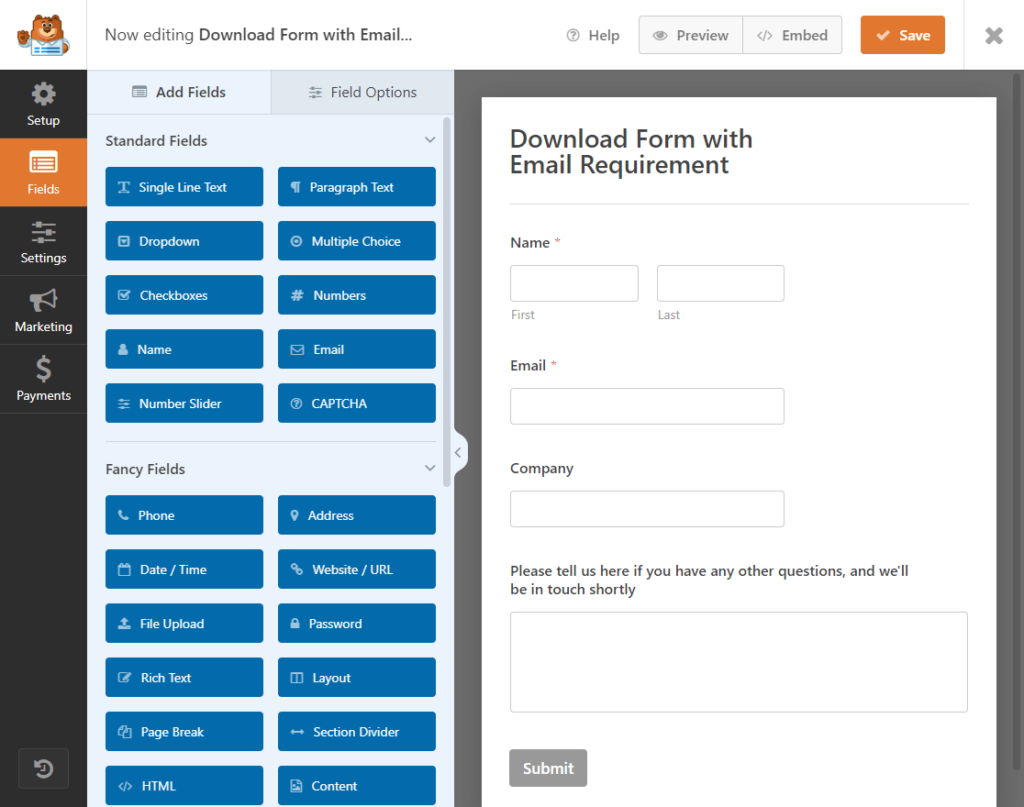Image resolution: width=1024 pixels, height=807 pixels.
Task: Switch to the Field Options tab
Action: point(361,91)
